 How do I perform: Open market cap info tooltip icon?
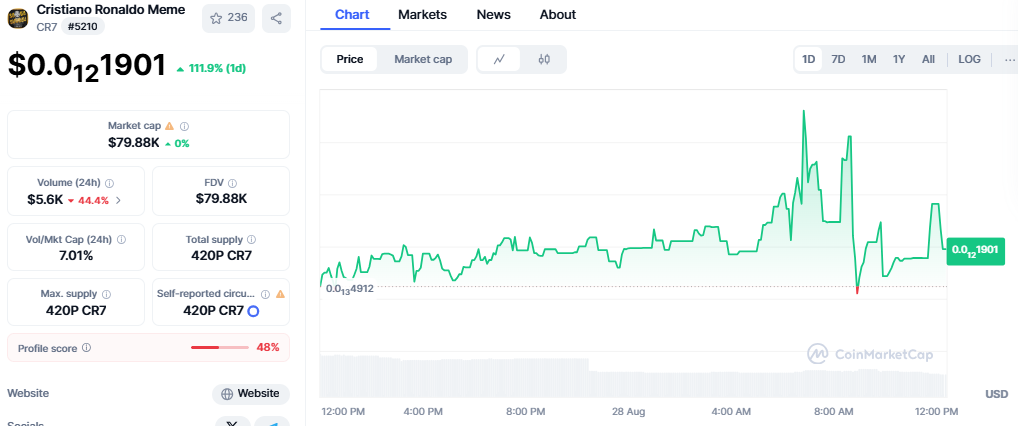tap(184, 126)
